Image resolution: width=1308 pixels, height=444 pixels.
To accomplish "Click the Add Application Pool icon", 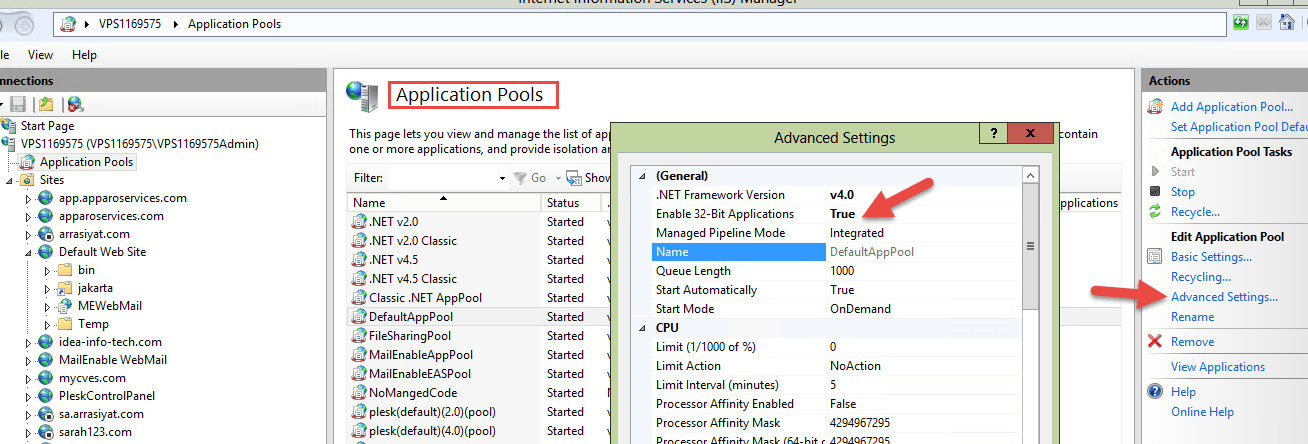I will pos(1155,107).
